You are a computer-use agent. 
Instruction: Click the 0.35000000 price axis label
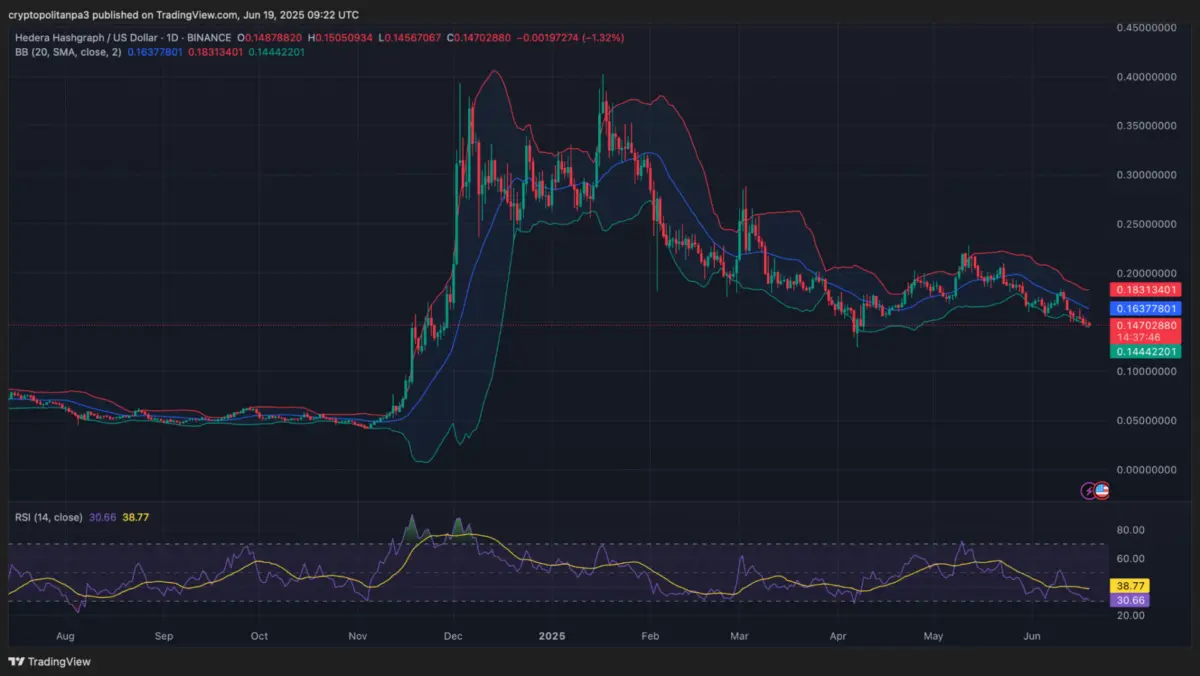click(x=1147, y=126)
